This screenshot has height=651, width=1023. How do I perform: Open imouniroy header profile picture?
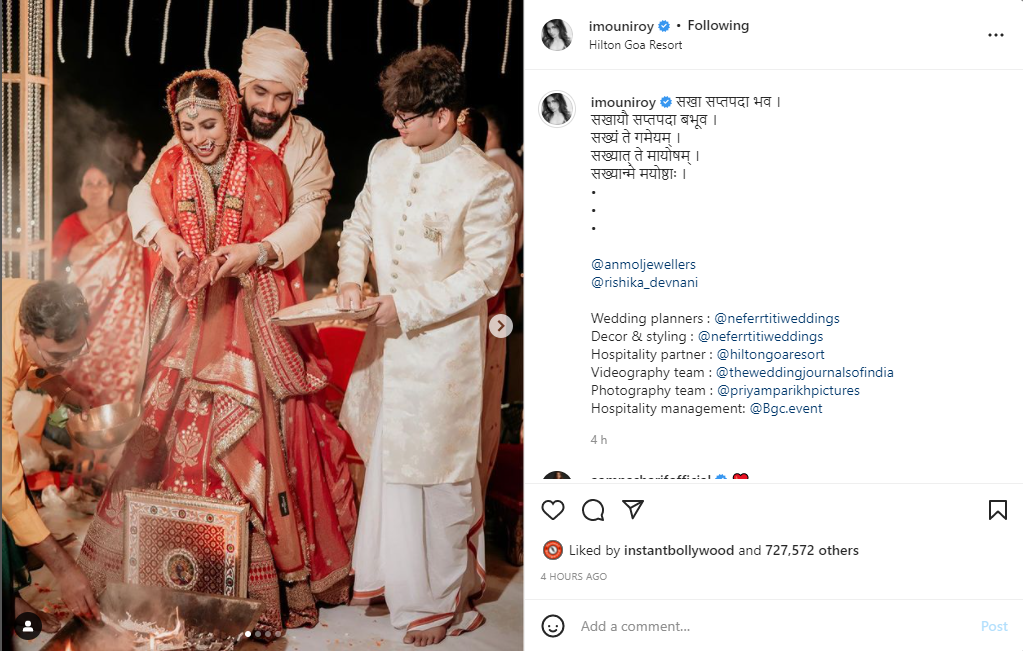557,35
